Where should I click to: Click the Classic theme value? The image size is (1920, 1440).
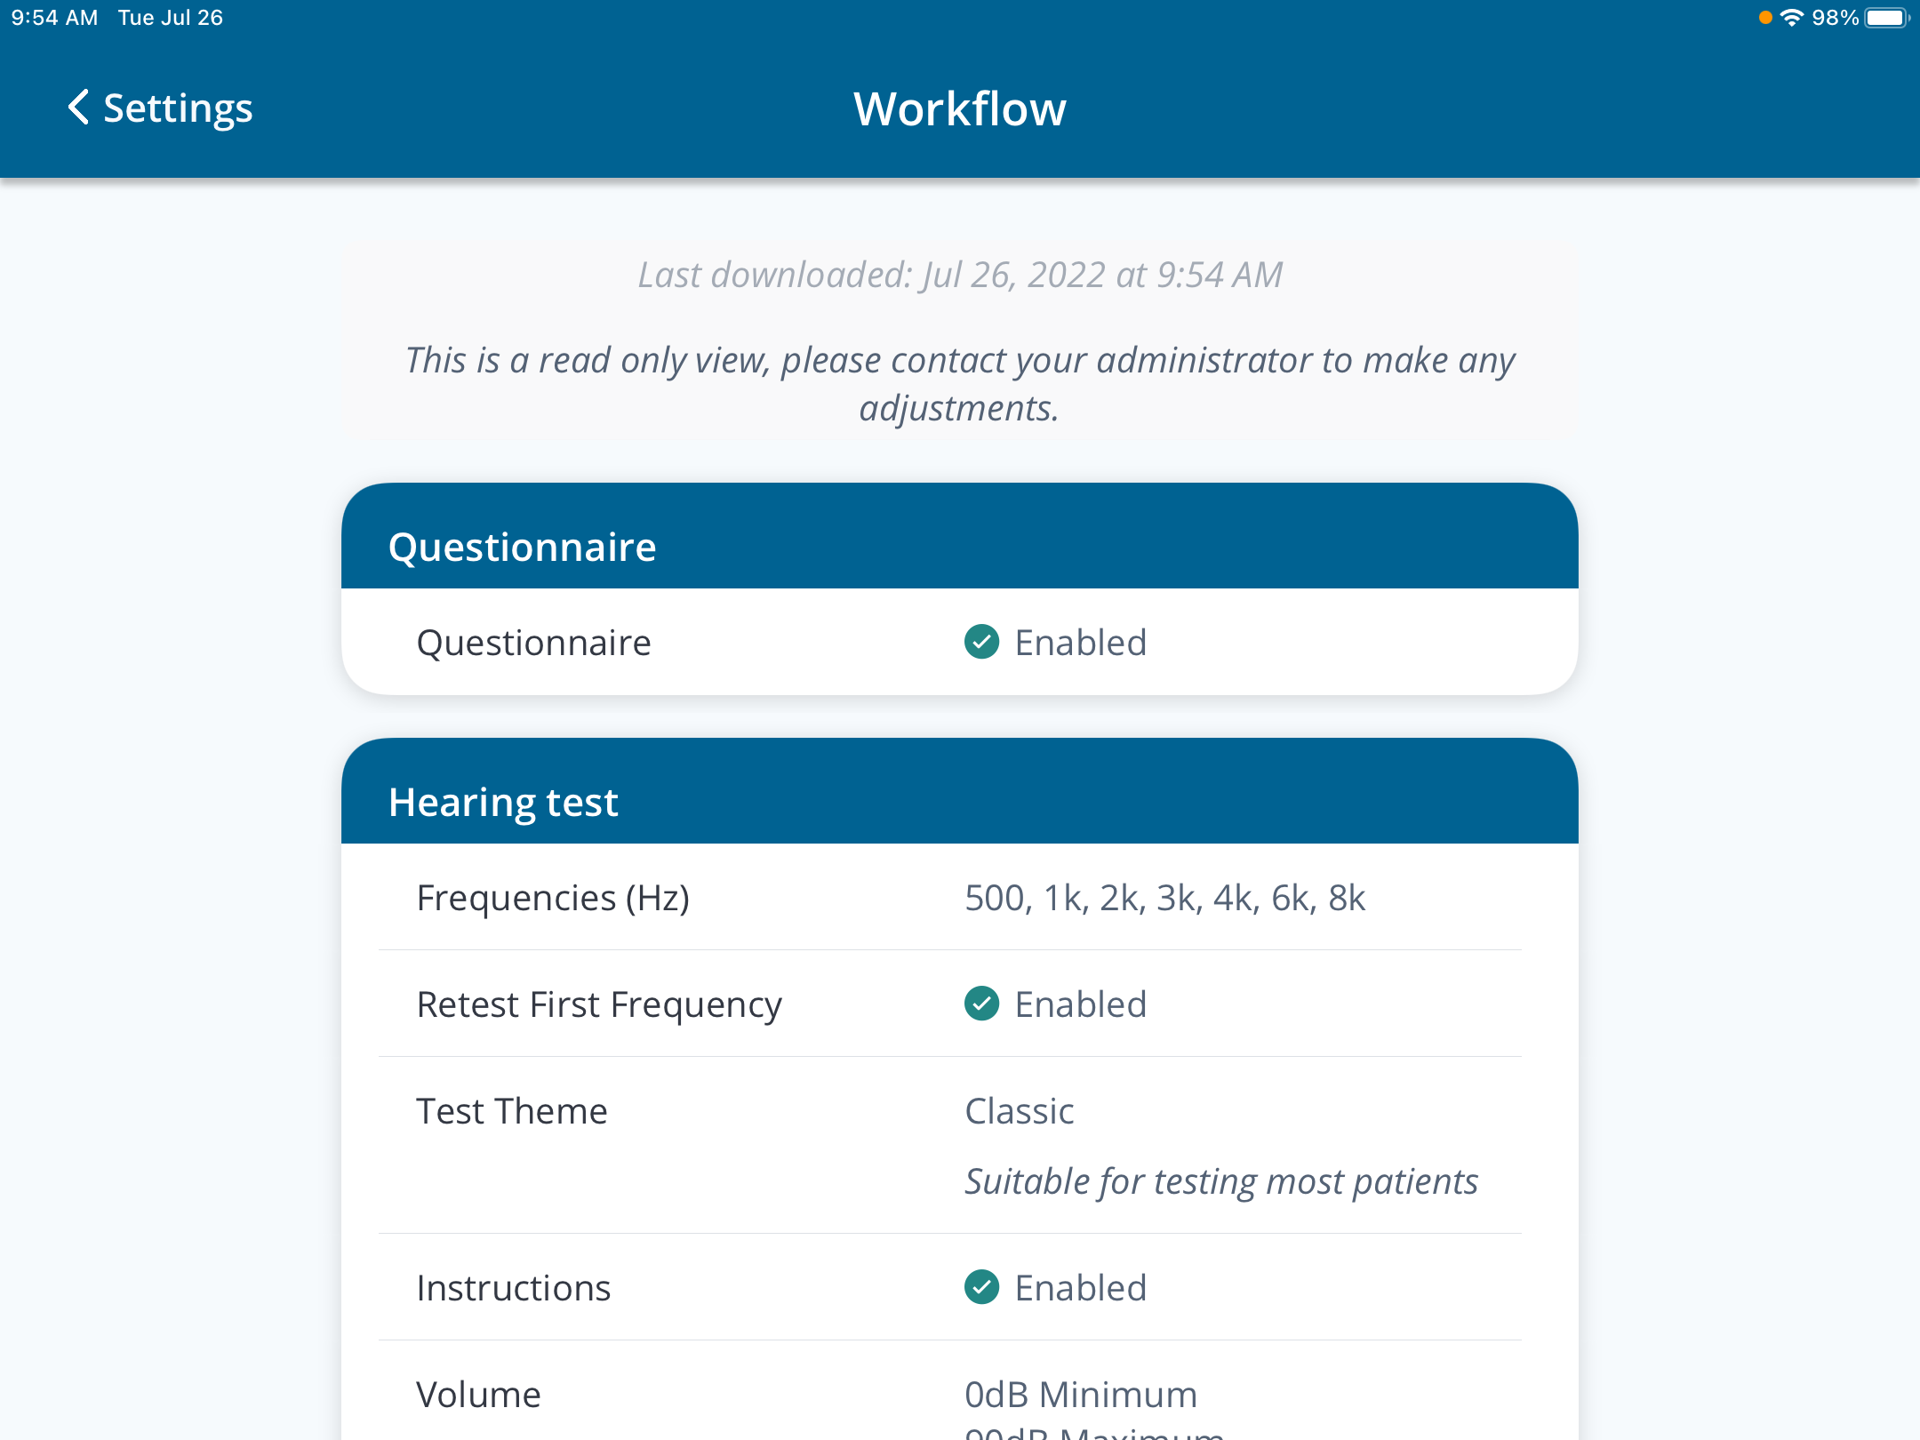click(x=1019, y=1111)
